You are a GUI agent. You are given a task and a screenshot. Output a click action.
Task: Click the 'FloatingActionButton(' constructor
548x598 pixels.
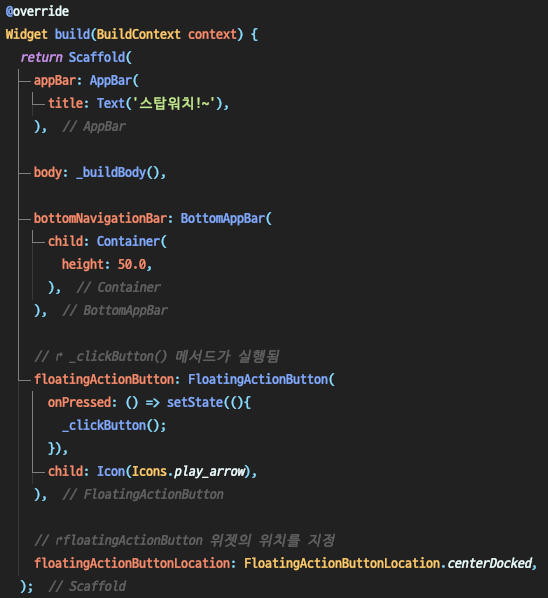coord(261,379)
